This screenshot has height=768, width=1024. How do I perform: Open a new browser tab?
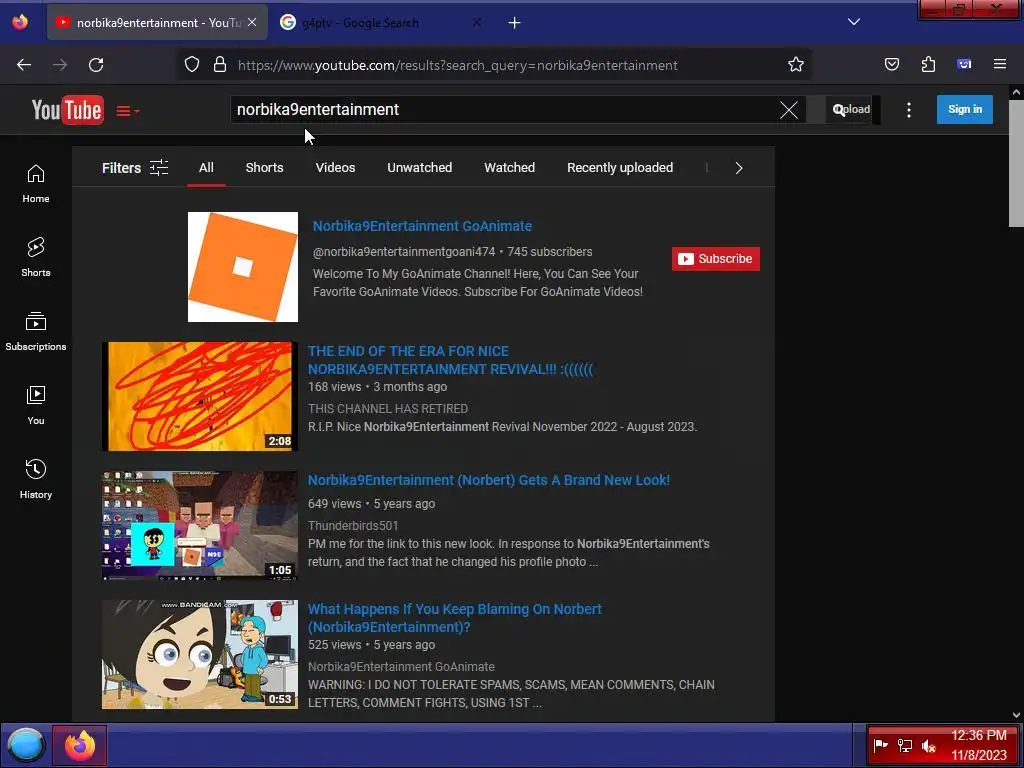coord(515,23)
